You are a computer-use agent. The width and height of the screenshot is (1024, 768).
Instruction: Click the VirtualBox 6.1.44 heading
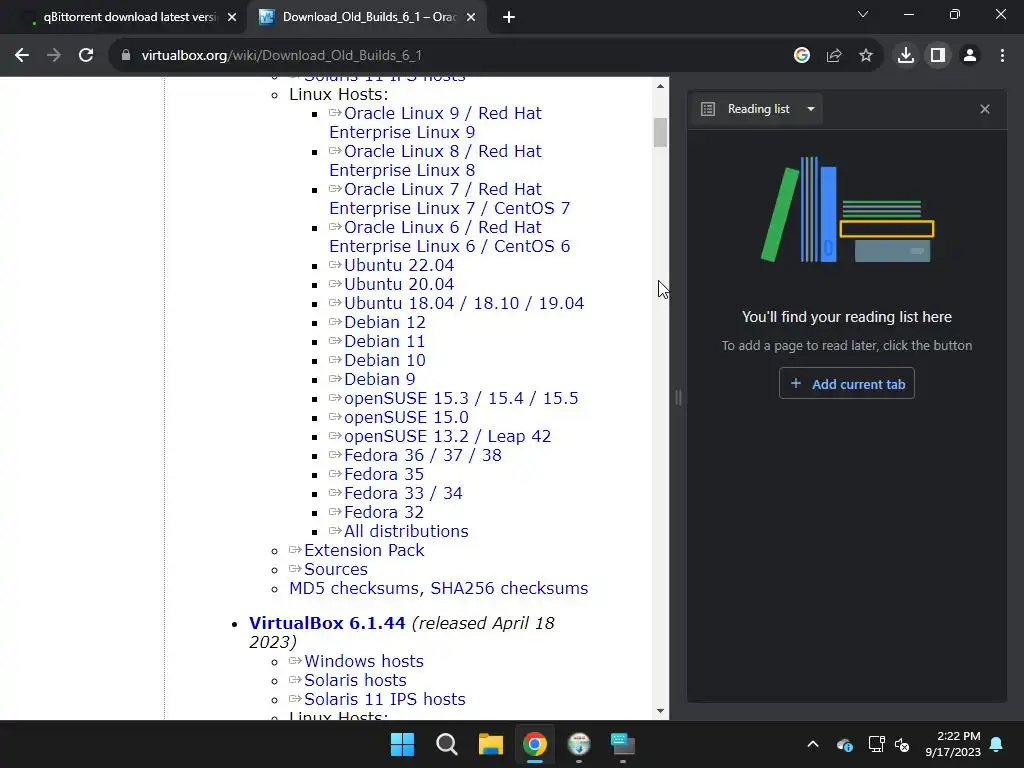click(x=327, y=623)
